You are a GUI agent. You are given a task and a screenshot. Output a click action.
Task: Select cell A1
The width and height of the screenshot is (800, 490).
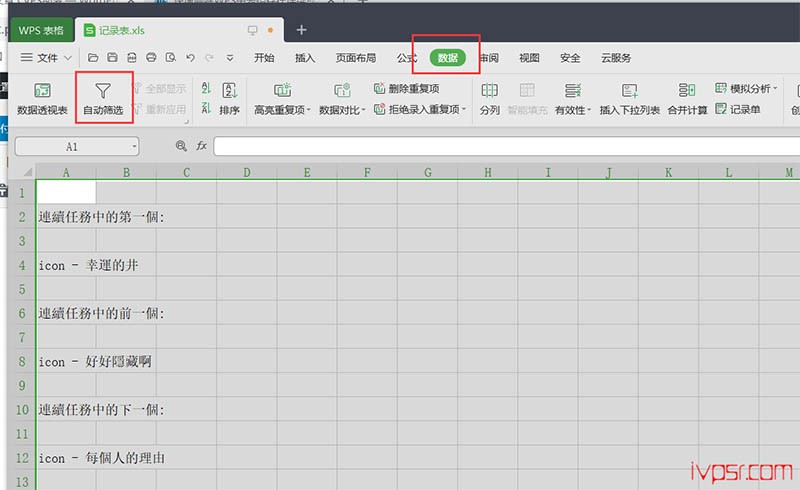(66, 192)
